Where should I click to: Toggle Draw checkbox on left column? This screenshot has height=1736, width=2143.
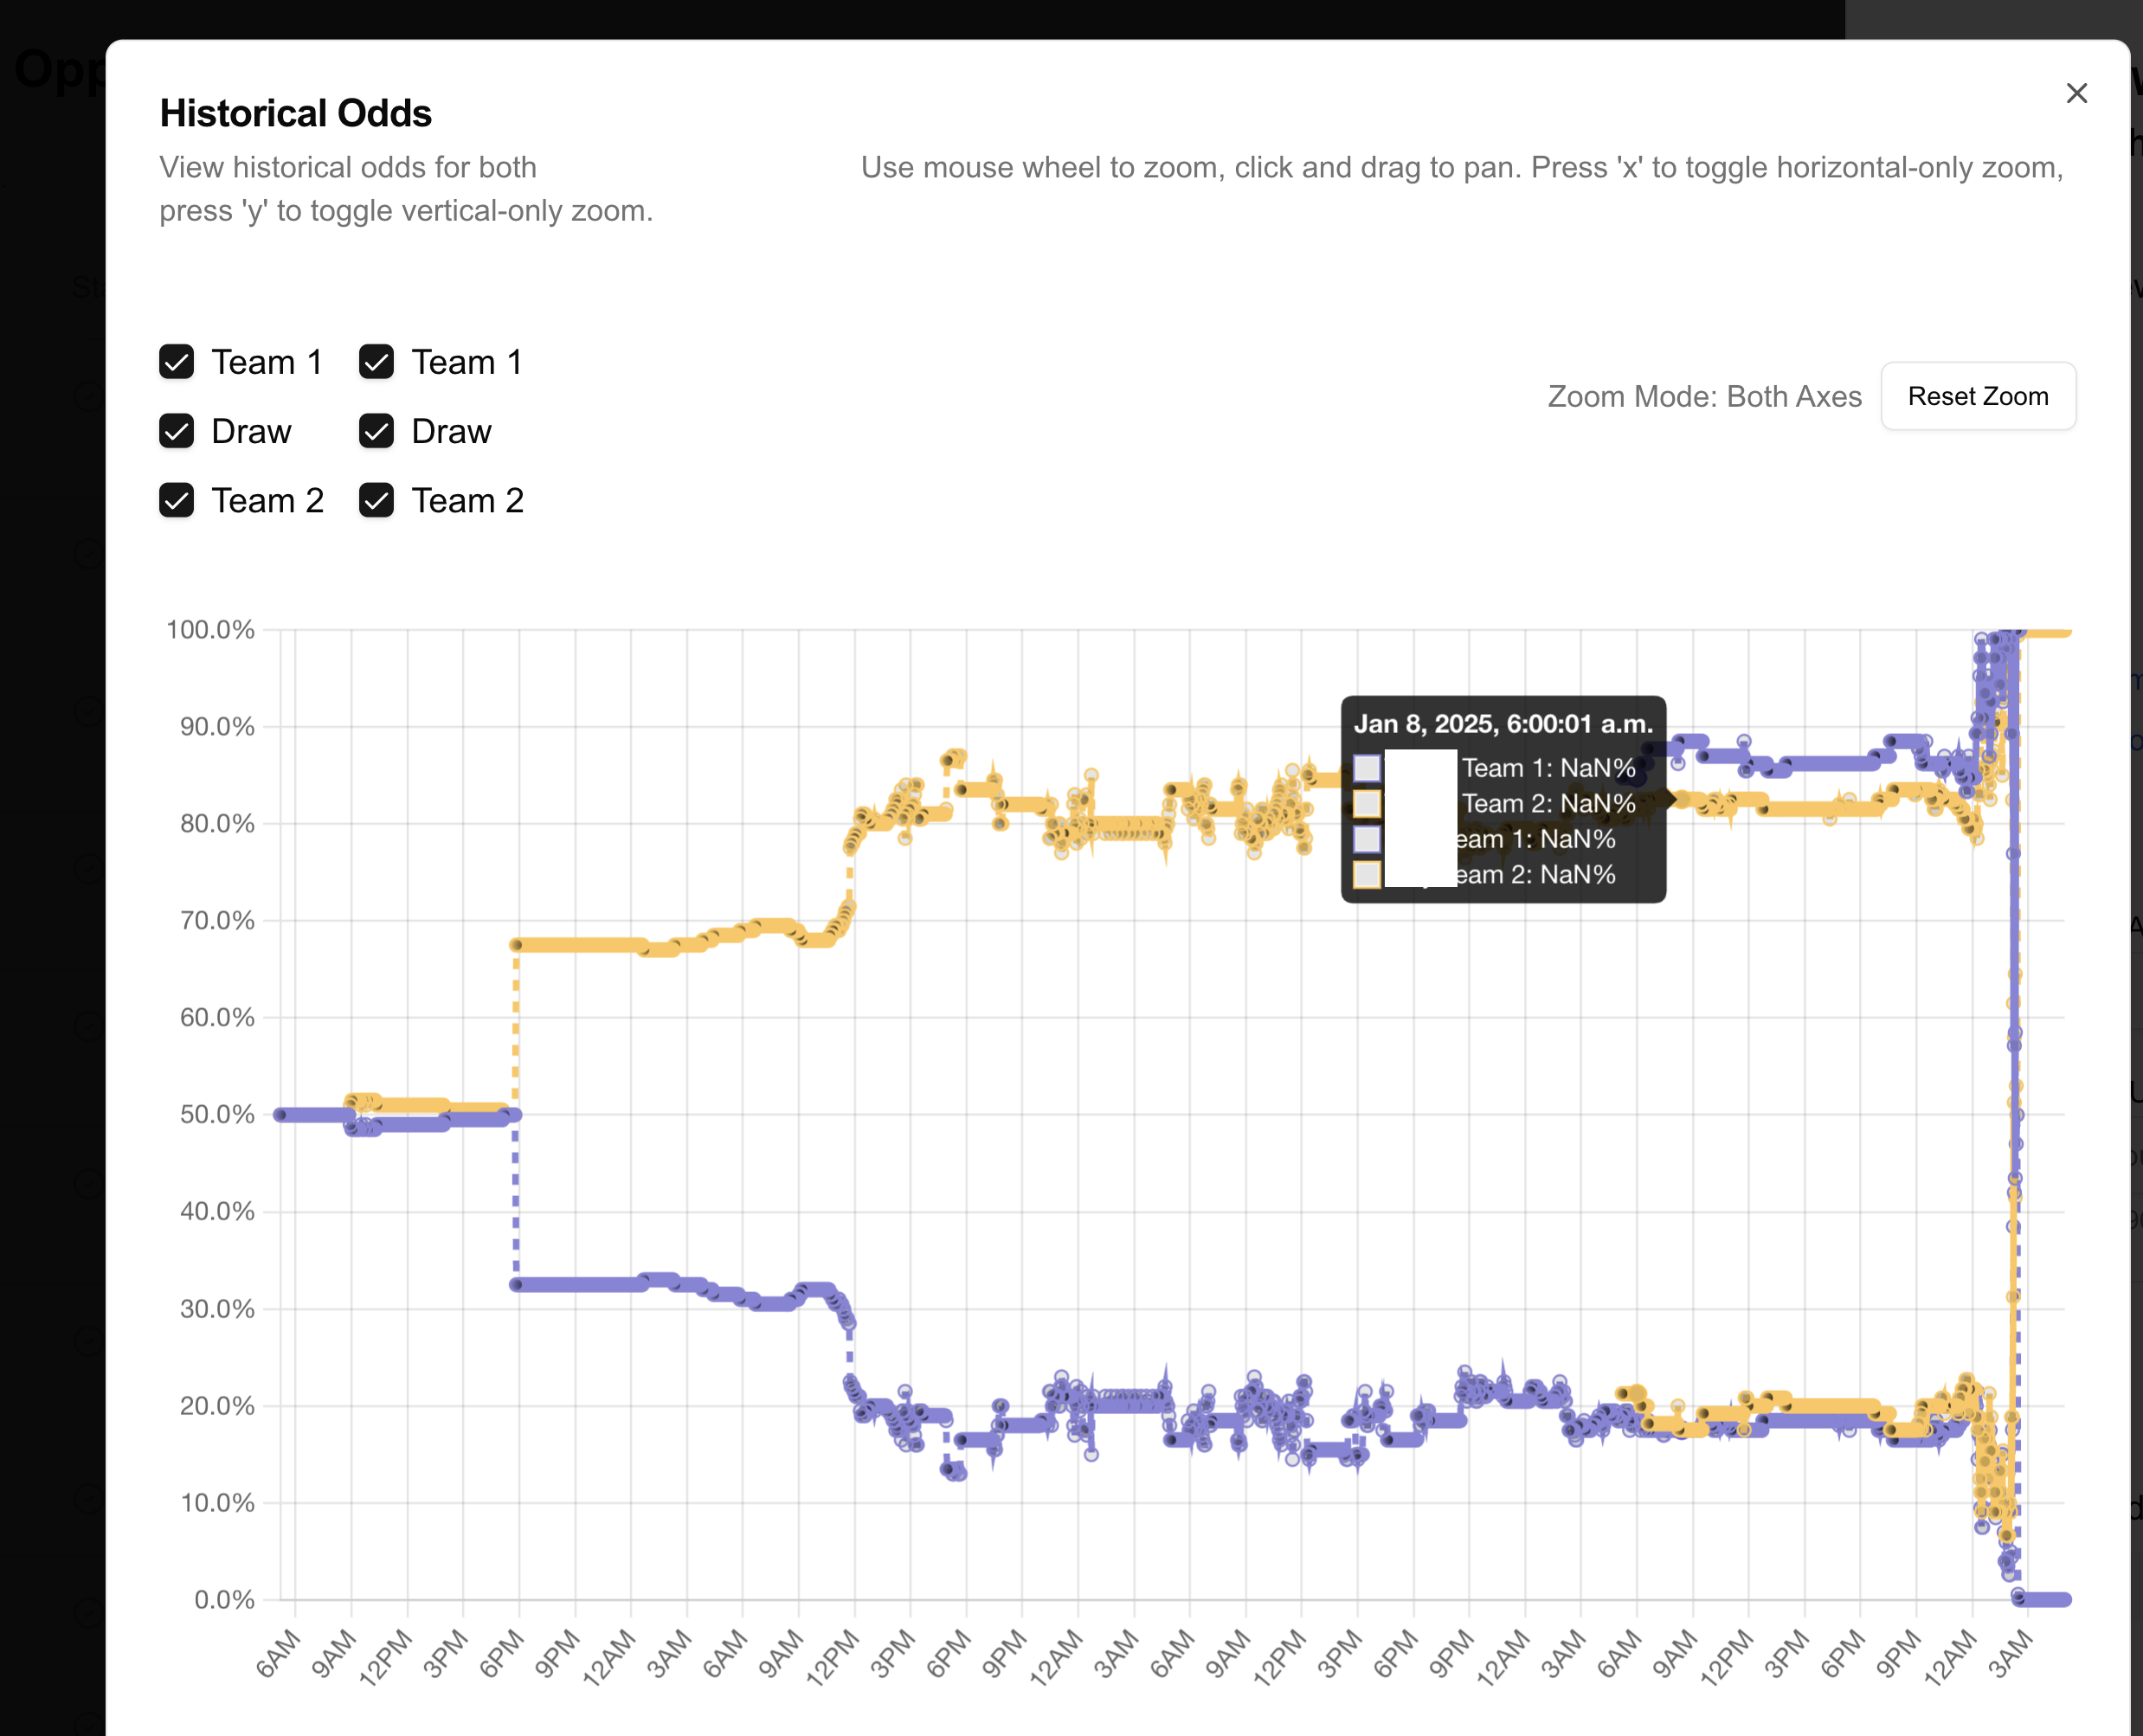click(x=179, y=432)
